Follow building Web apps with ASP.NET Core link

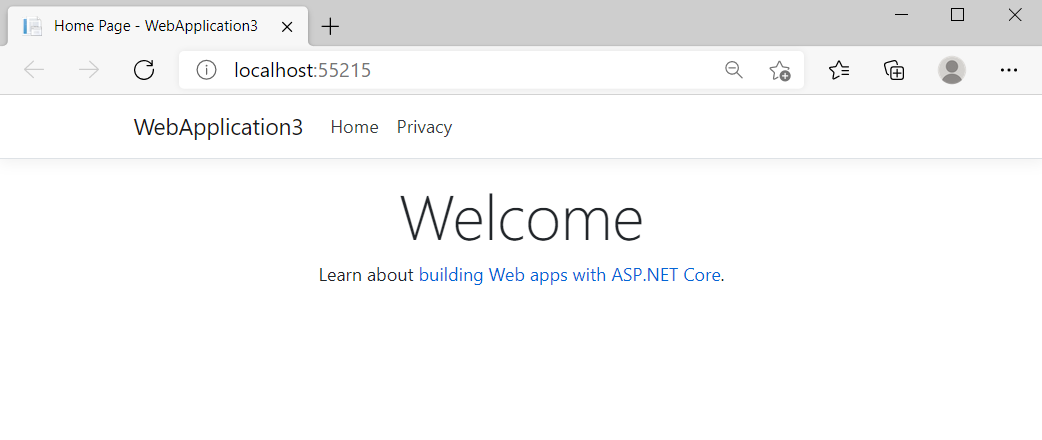pos(570,275)
